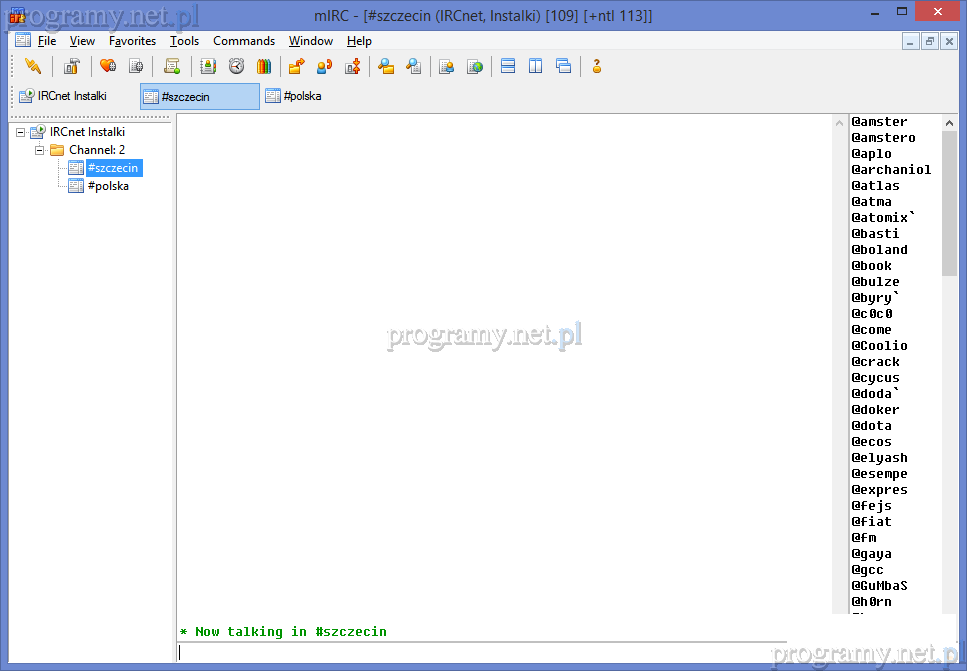967x671 pixels.
Task: Click the About question mark icon
Action: click(597, 67)
